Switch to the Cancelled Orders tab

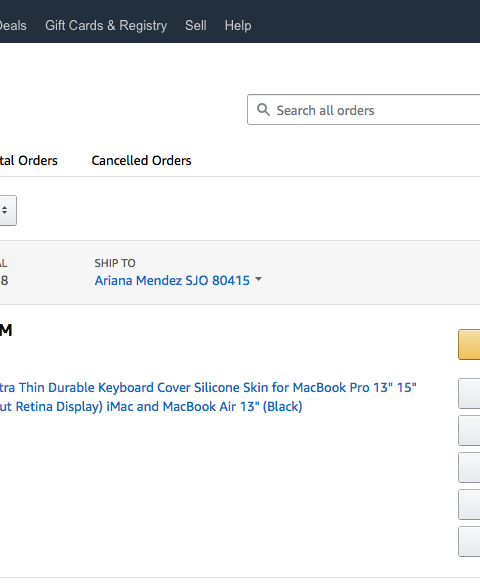(x=142, y=161)
